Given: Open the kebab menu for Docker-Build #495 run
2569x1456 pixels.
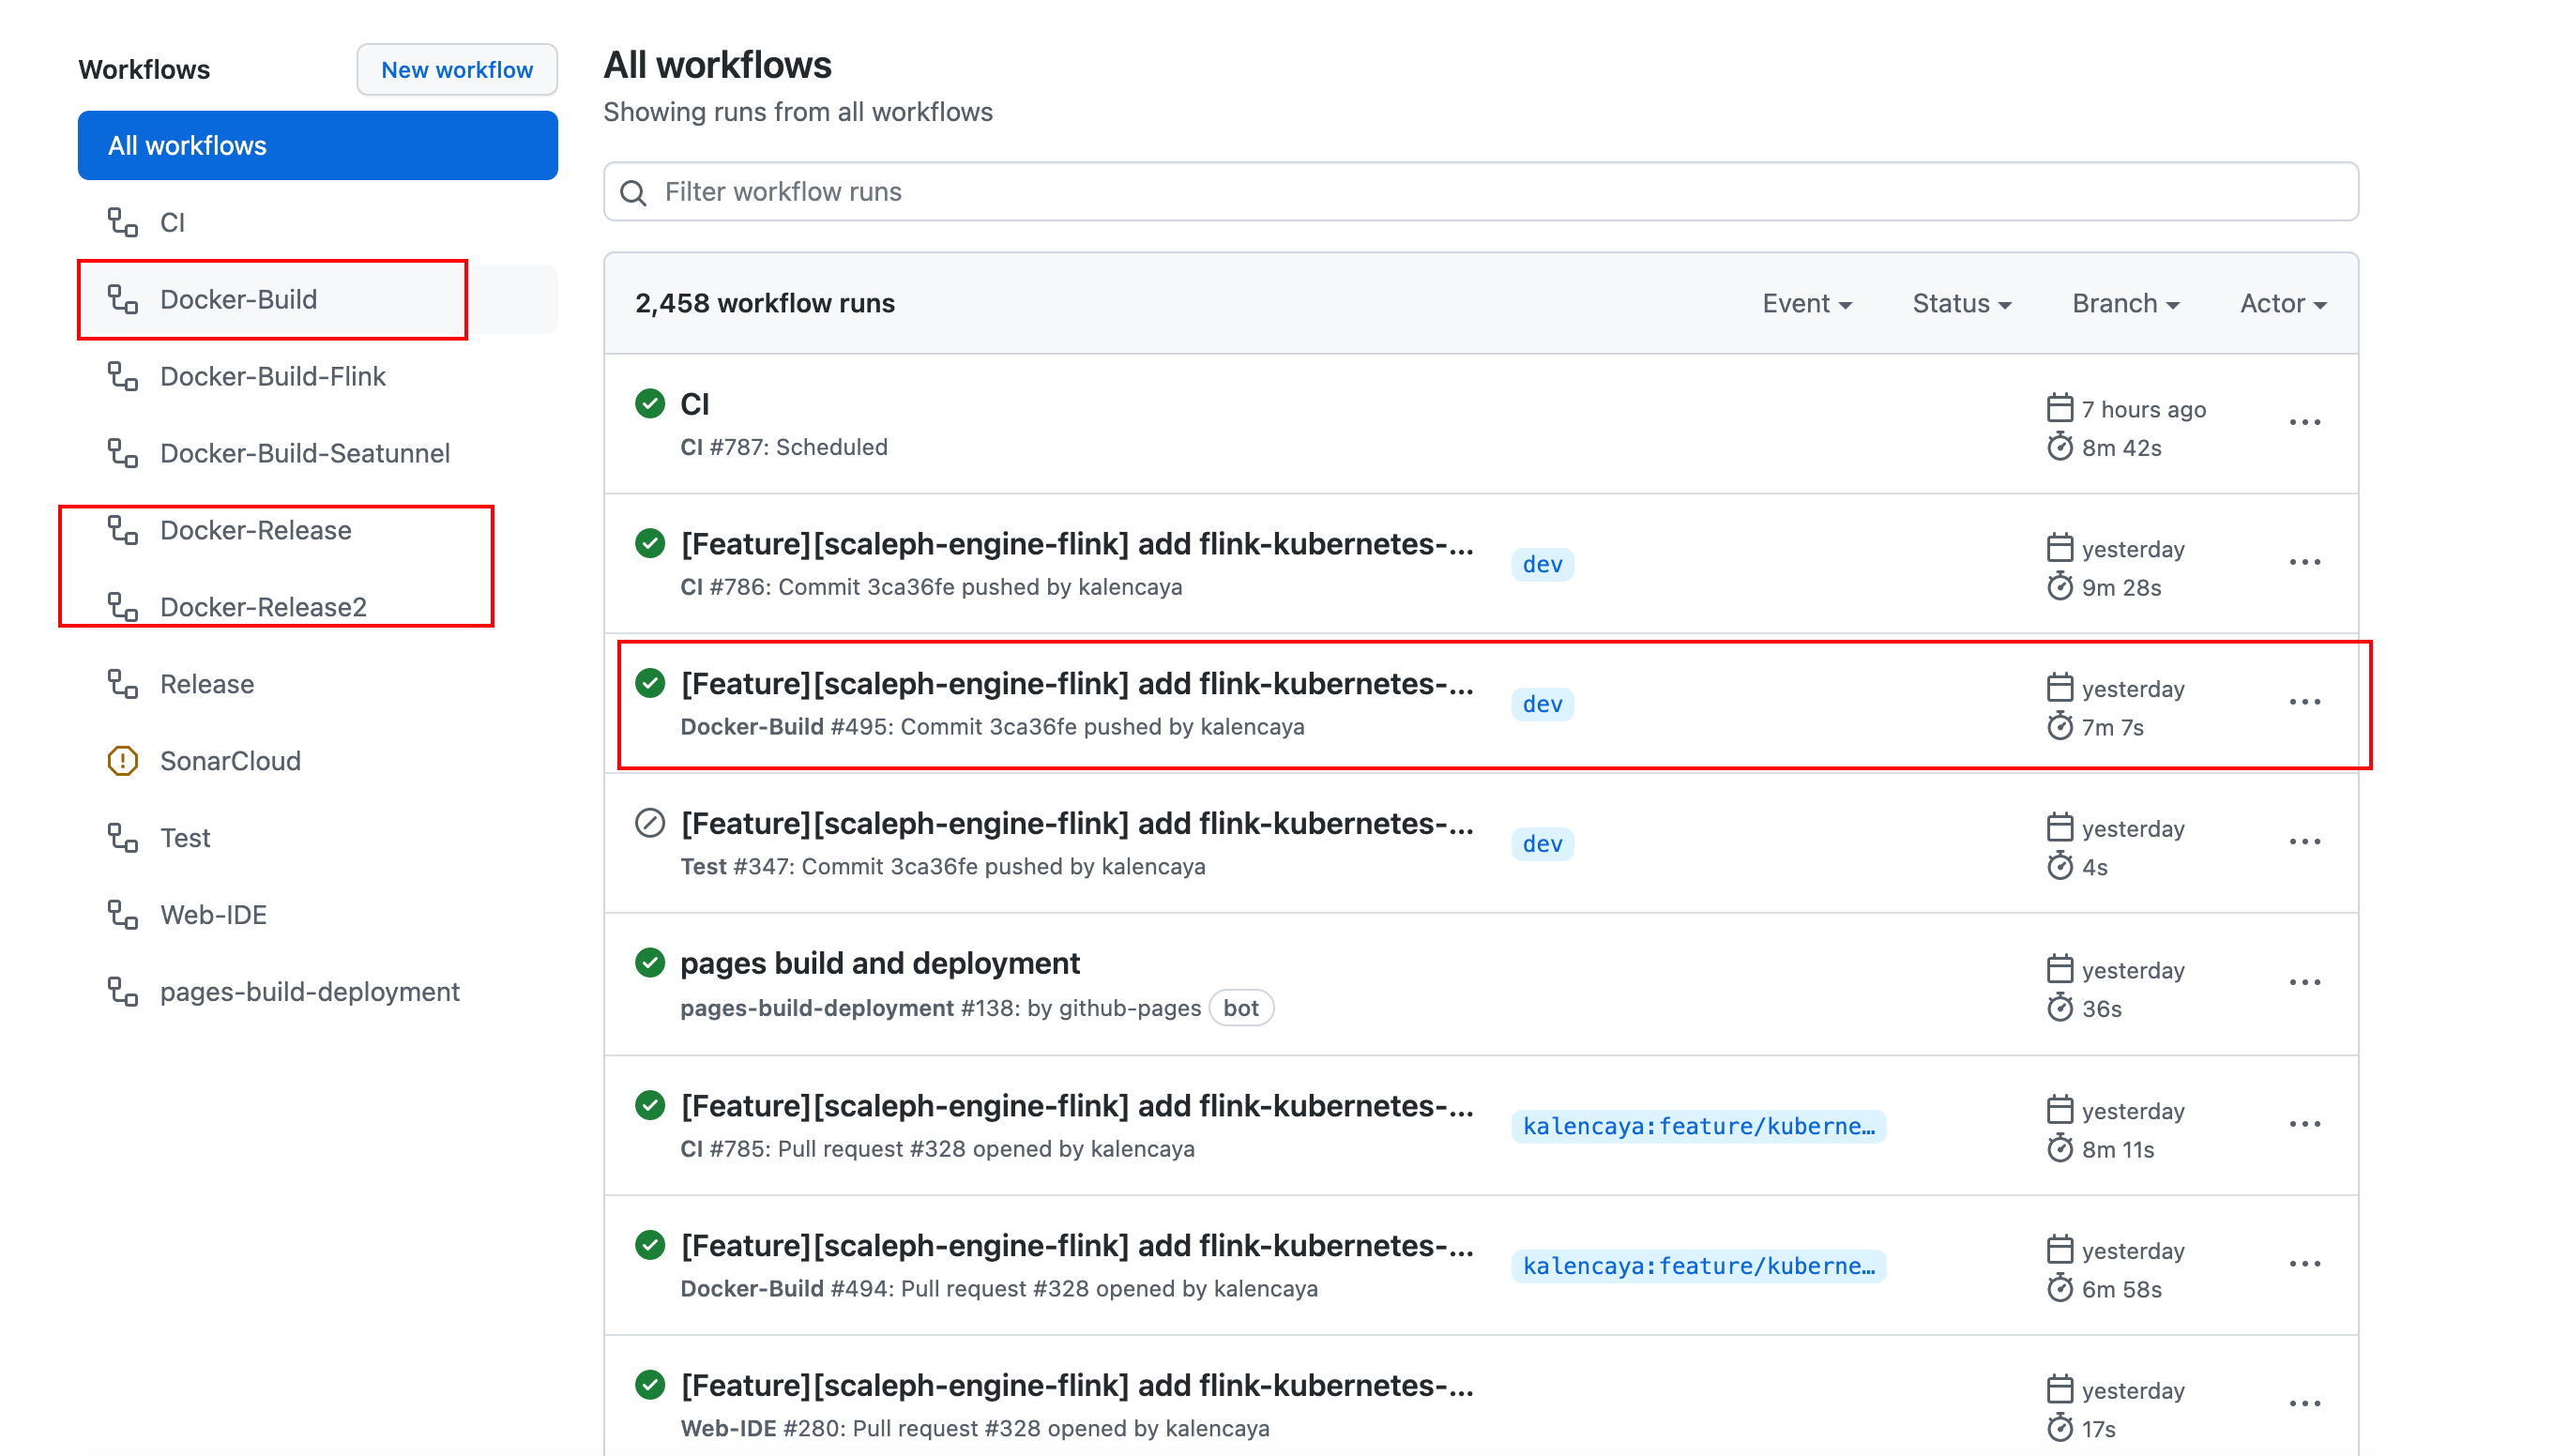Looking at the screenshot, I should (2305, 702).
